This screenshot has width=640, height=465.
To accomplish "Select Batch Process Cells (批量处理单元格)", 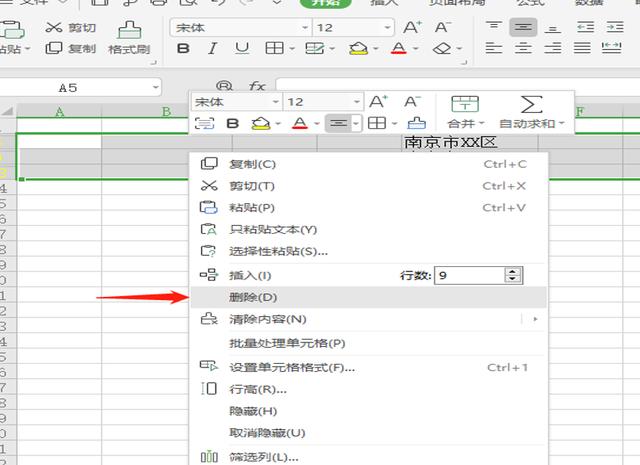I will [x=369, y=343].
